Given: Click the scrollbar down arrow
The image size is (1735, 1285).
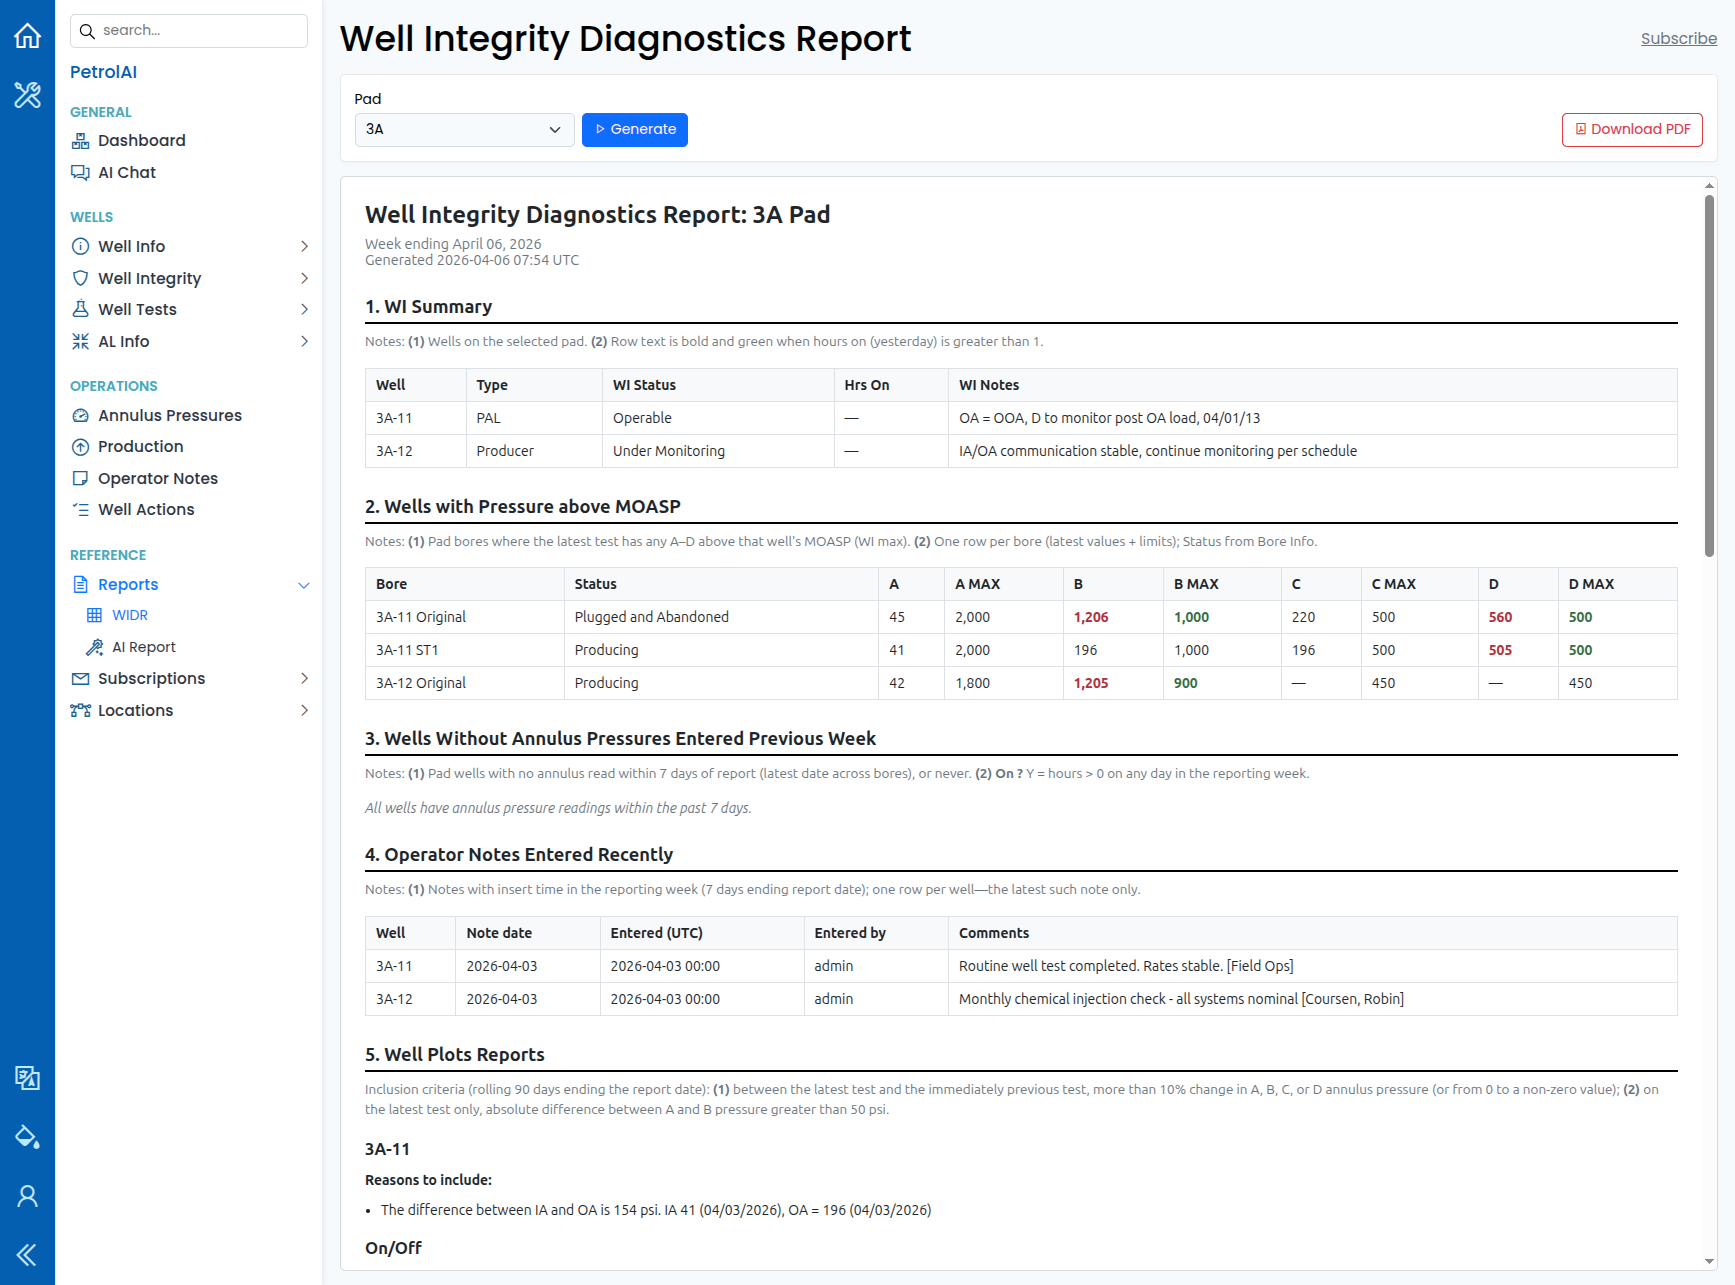Looking at the screenshot, I should [1710, 1262].
